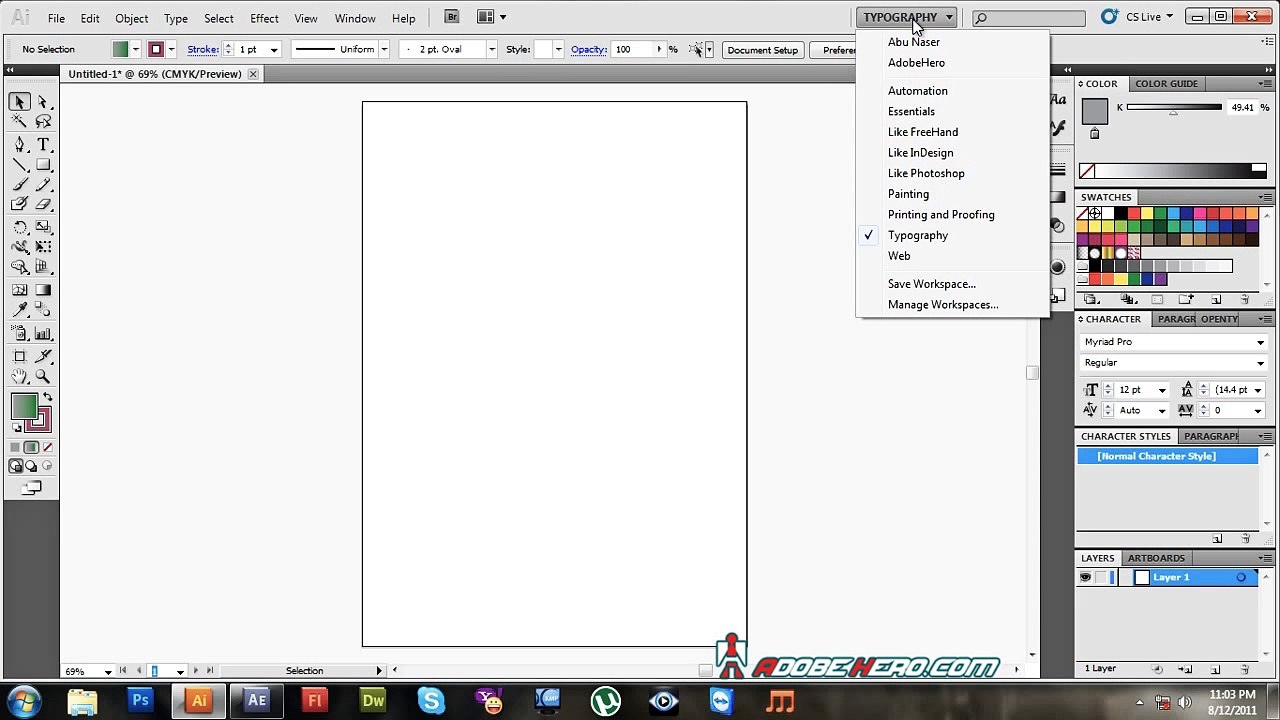This screenshot has height=720, width=1280.
Task: Click the Document Setup button
Action: (x=762, y=50)
